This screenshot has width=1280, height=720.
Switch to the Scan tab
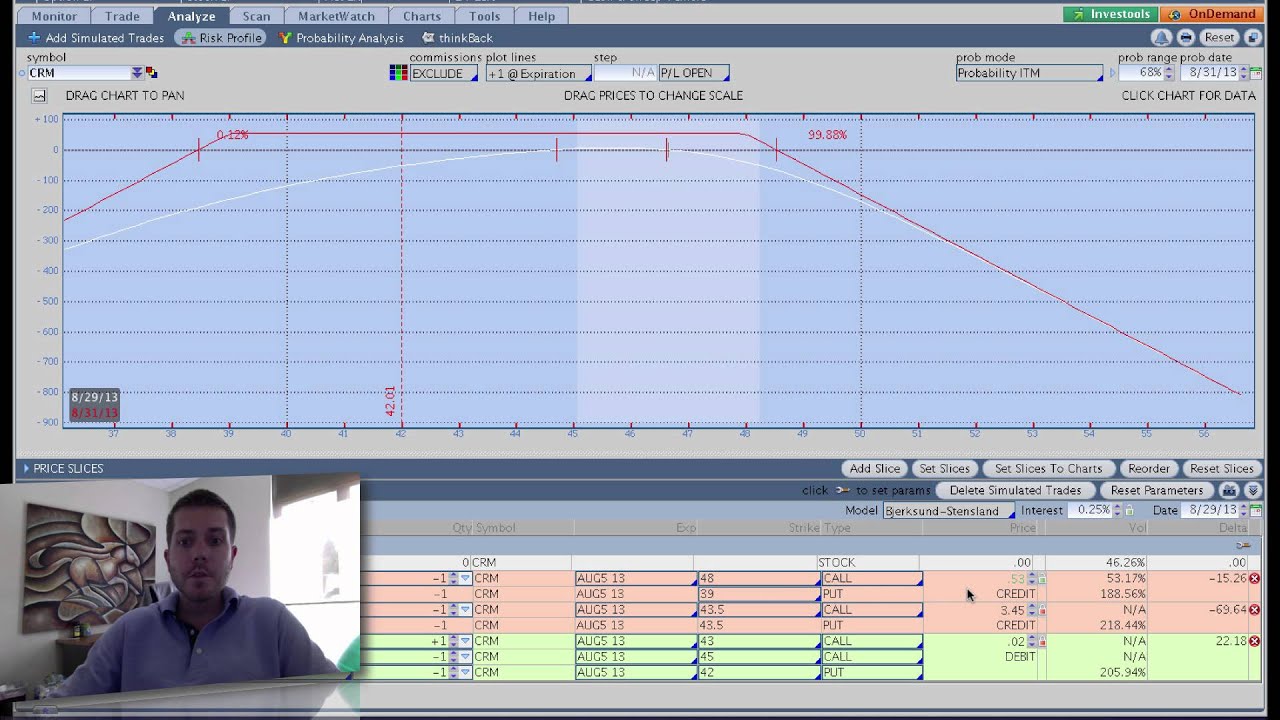pyautogui.click(x=256, y=16)
